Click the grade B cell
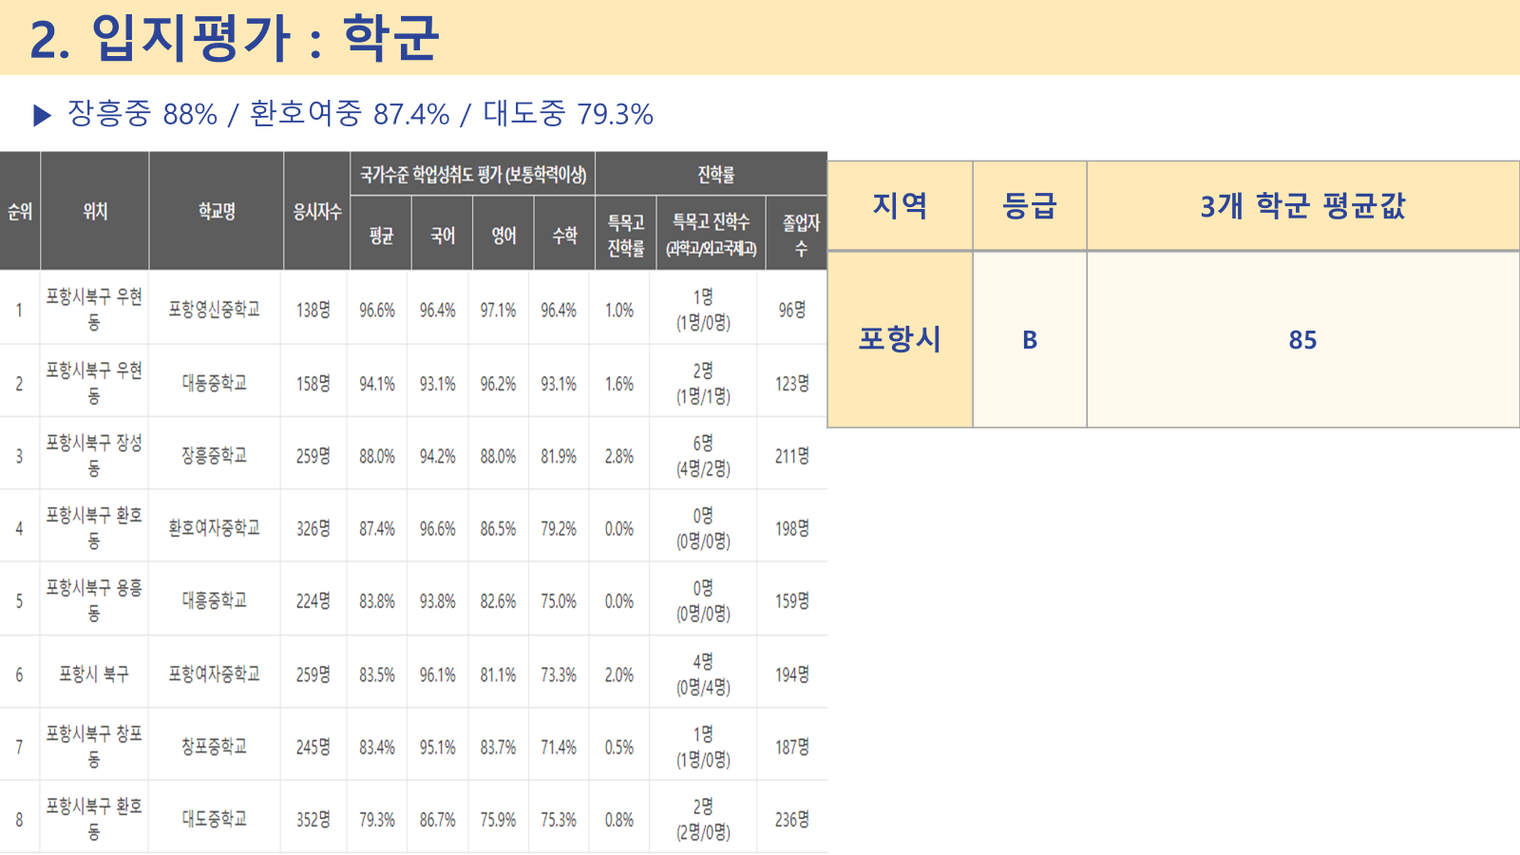 click(x=1030, y=340)
